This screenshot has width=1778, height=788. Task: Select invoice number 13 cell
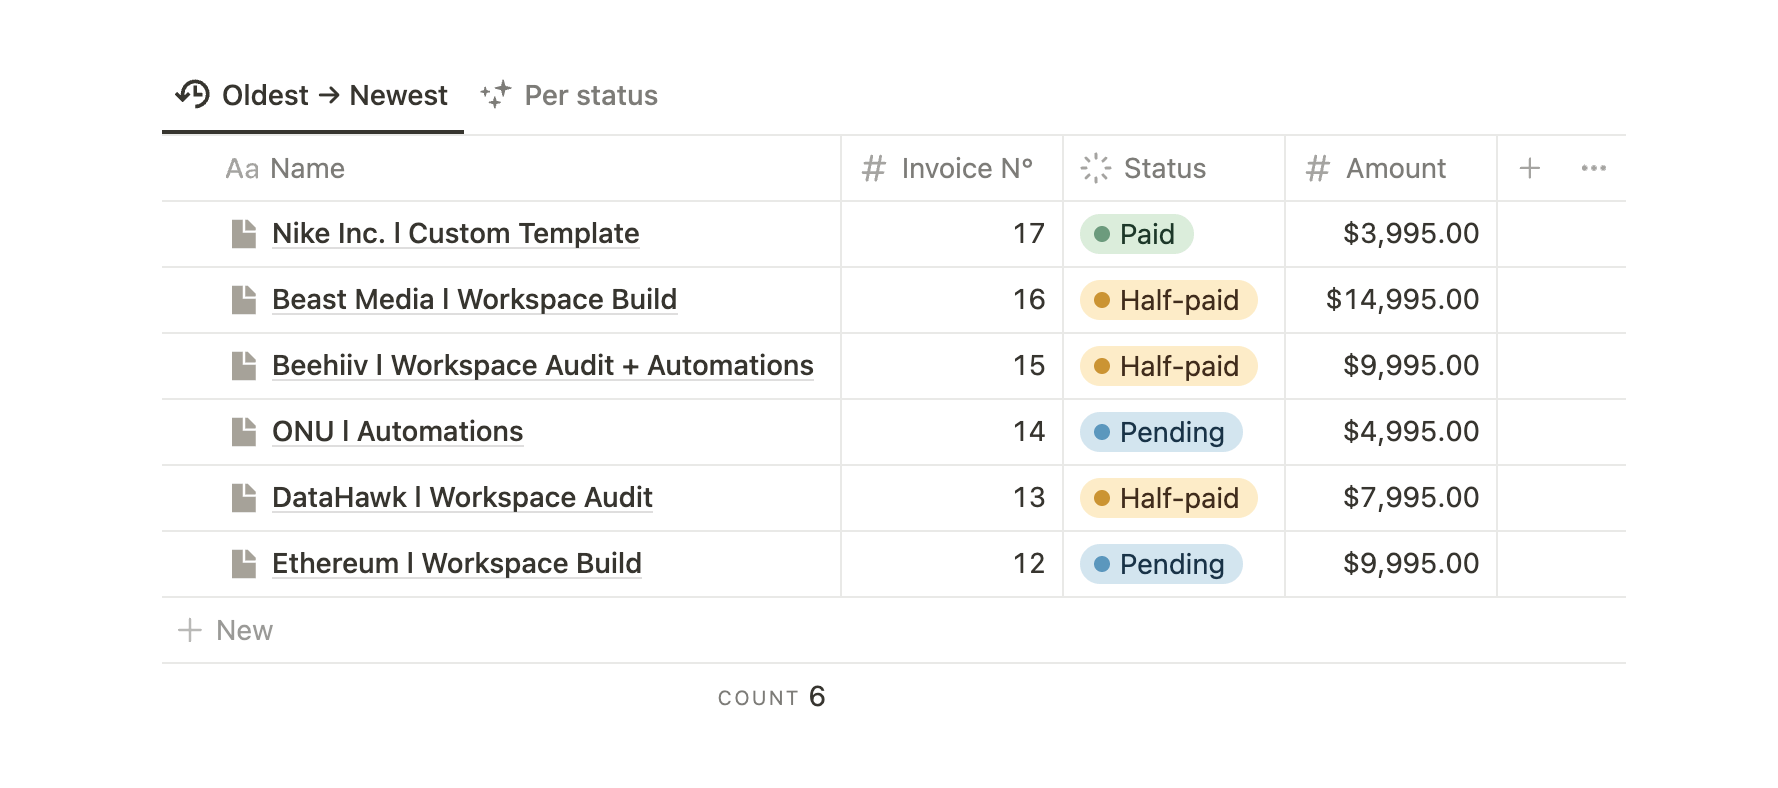pyautogui.click(x=952, y=497)
